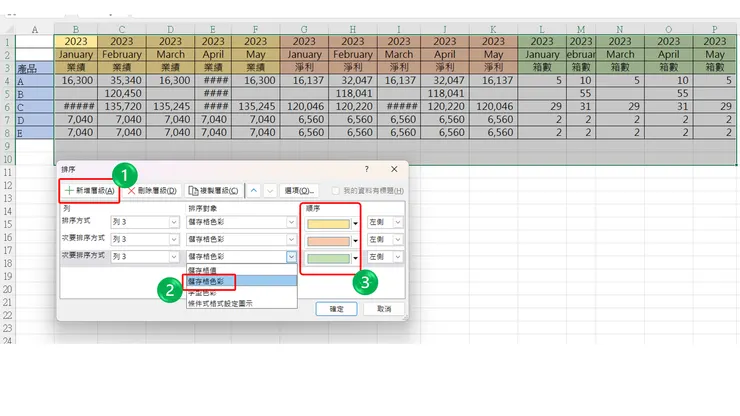Click the 排序方式 row label

[76, 221]
